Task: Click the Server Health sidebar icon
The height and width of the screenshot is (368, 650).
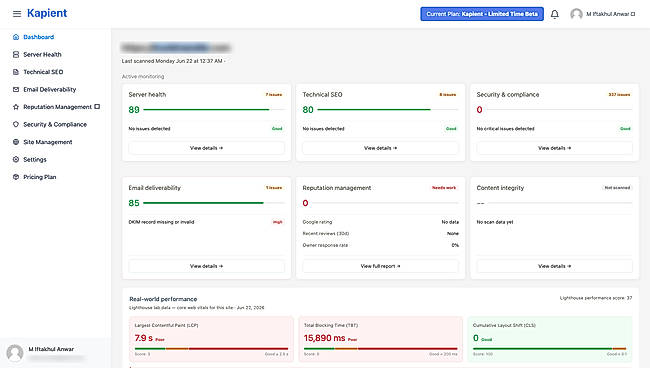Action: 16,54
